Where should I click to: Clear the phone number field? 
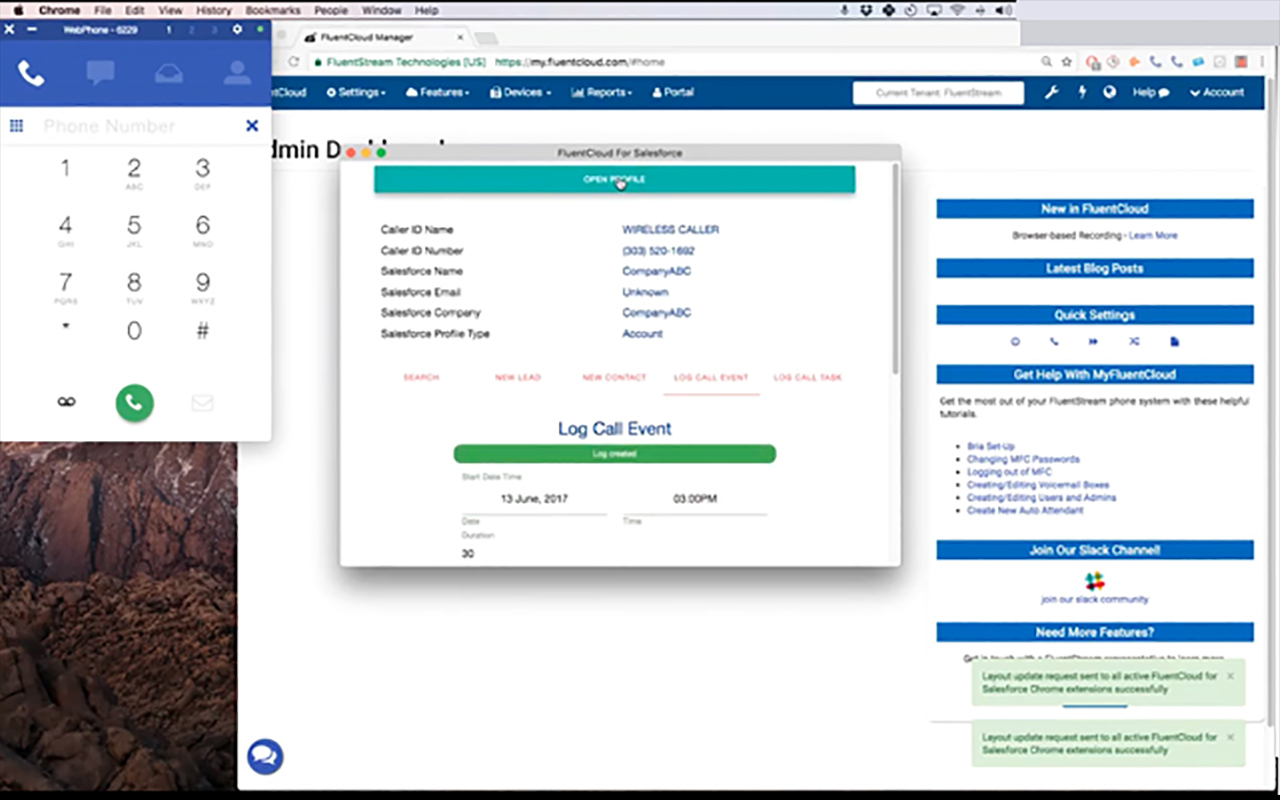252,126
